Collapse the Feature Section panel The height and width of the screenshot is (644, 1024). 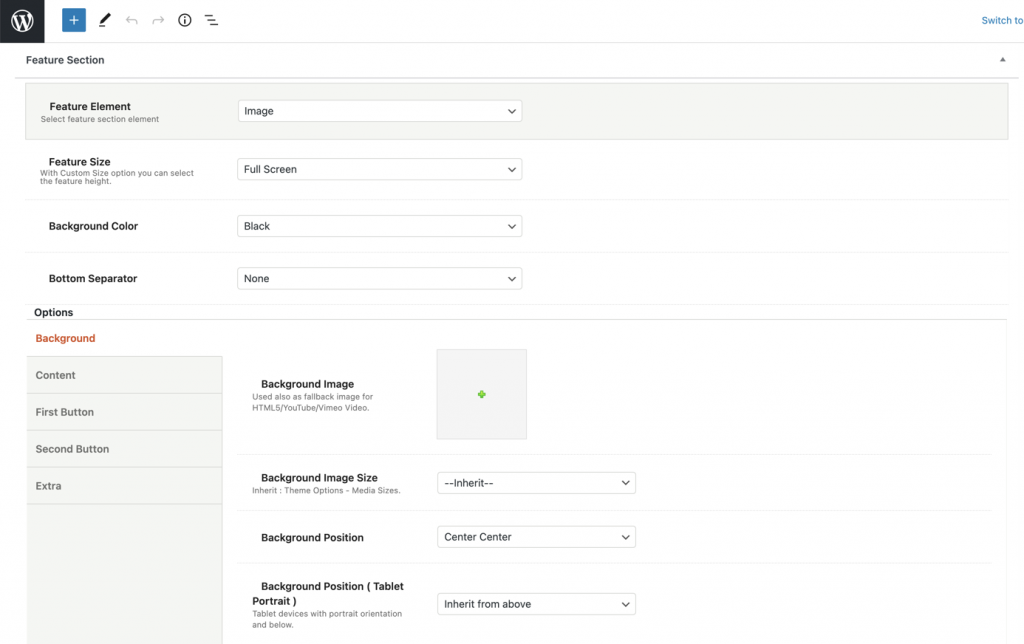click(x=1002, y=60)
